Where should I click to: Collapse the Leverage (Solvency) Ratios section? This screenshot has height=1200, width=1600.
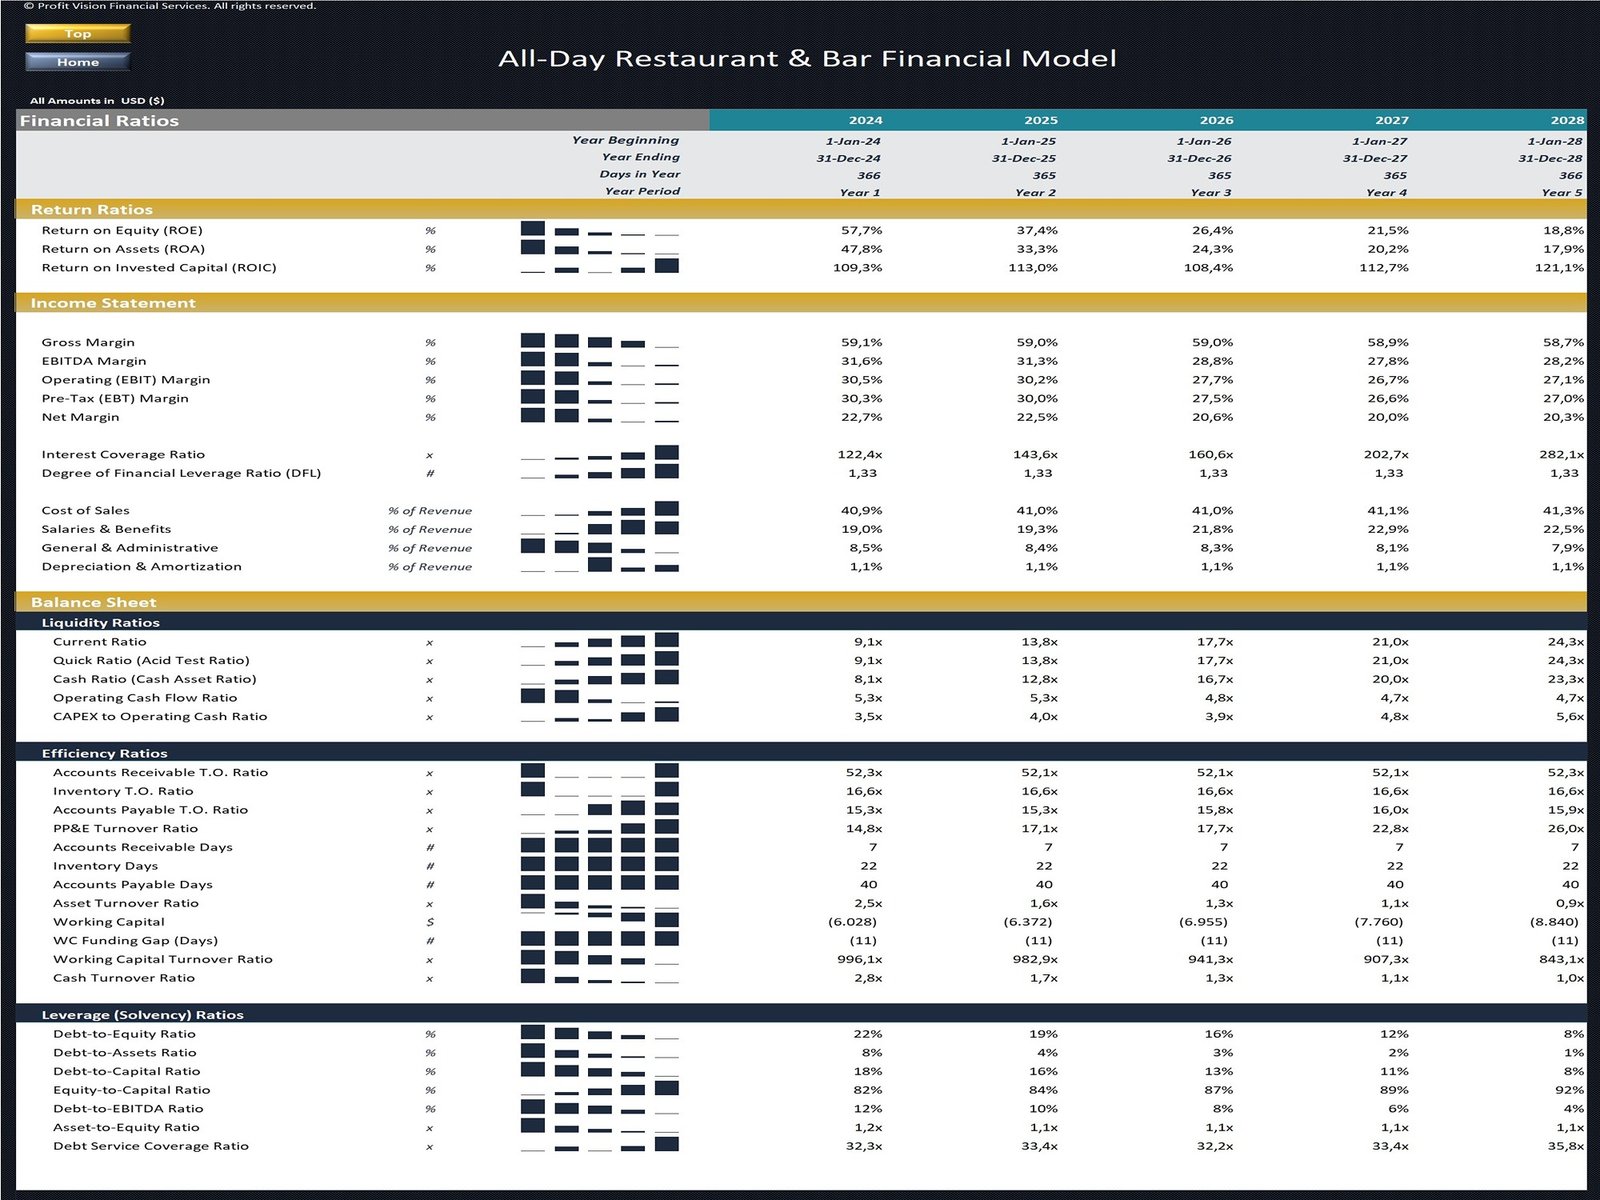coord(140,1013)
